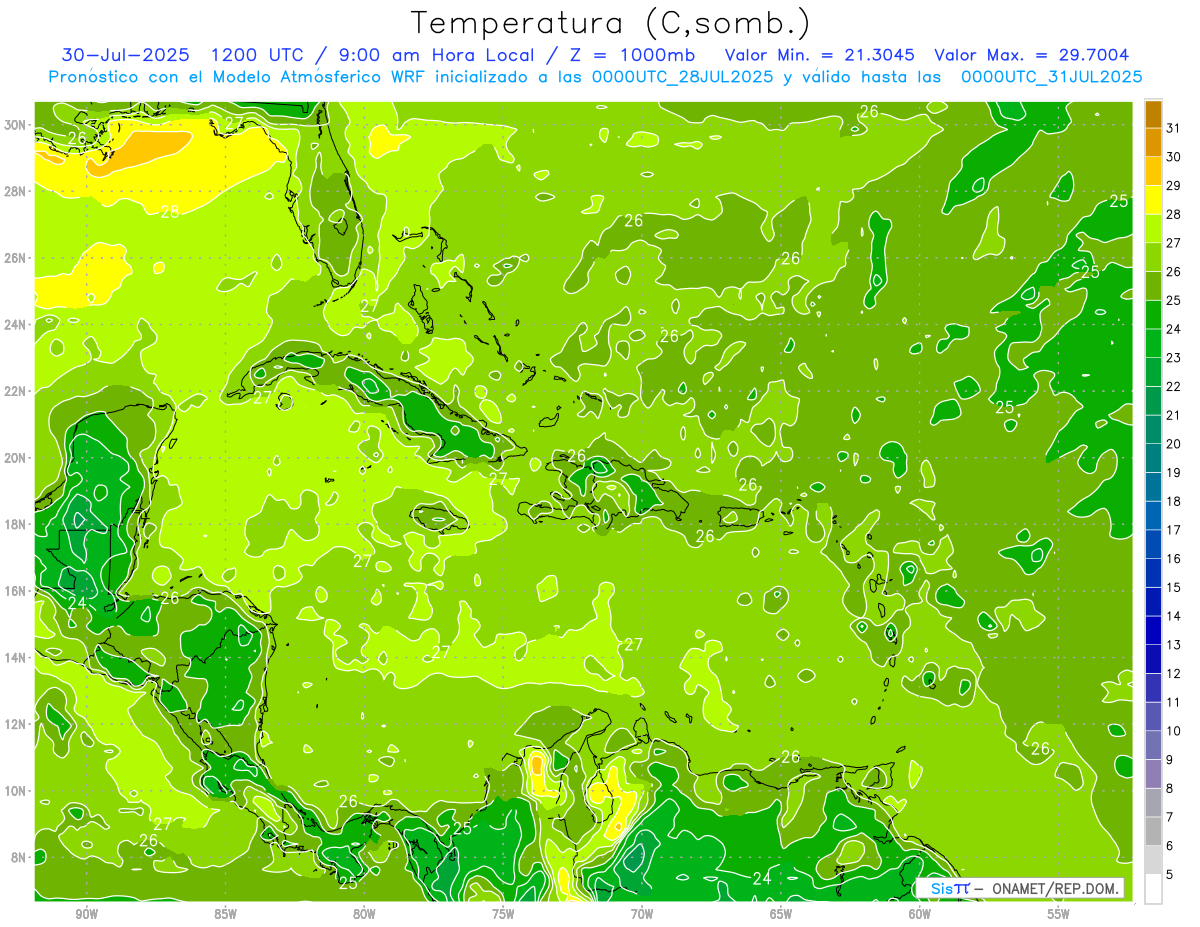1200x927 pixels.
Task: Click the legend color band between 30 and 31
Action: point(1153,142)
